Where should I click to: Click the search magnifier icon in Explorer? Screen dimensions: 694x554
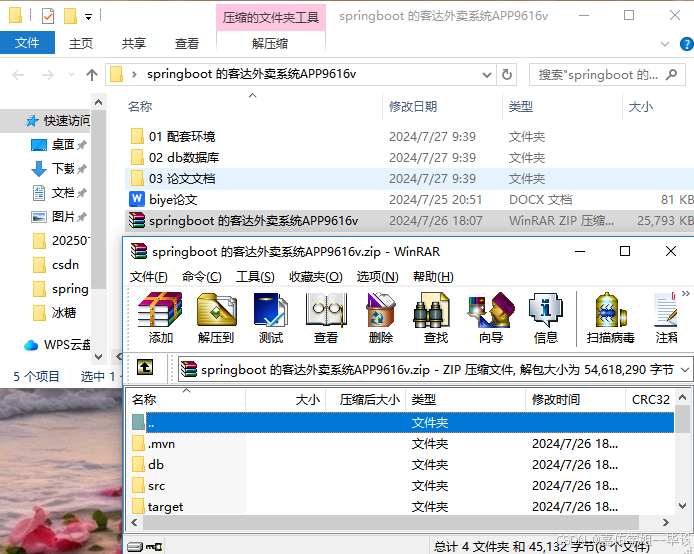671,74
